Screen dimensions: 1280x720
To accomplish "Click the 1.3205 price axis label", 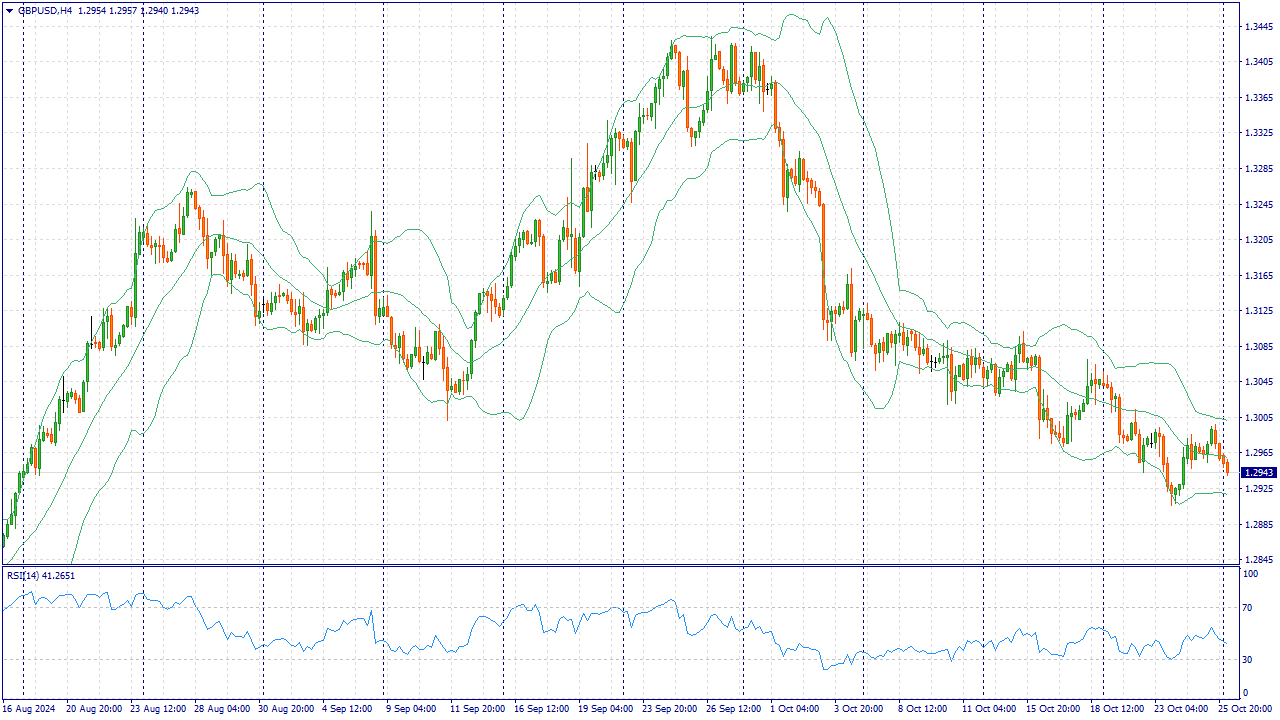I will pyautogui.click(x=1258, y=240).
